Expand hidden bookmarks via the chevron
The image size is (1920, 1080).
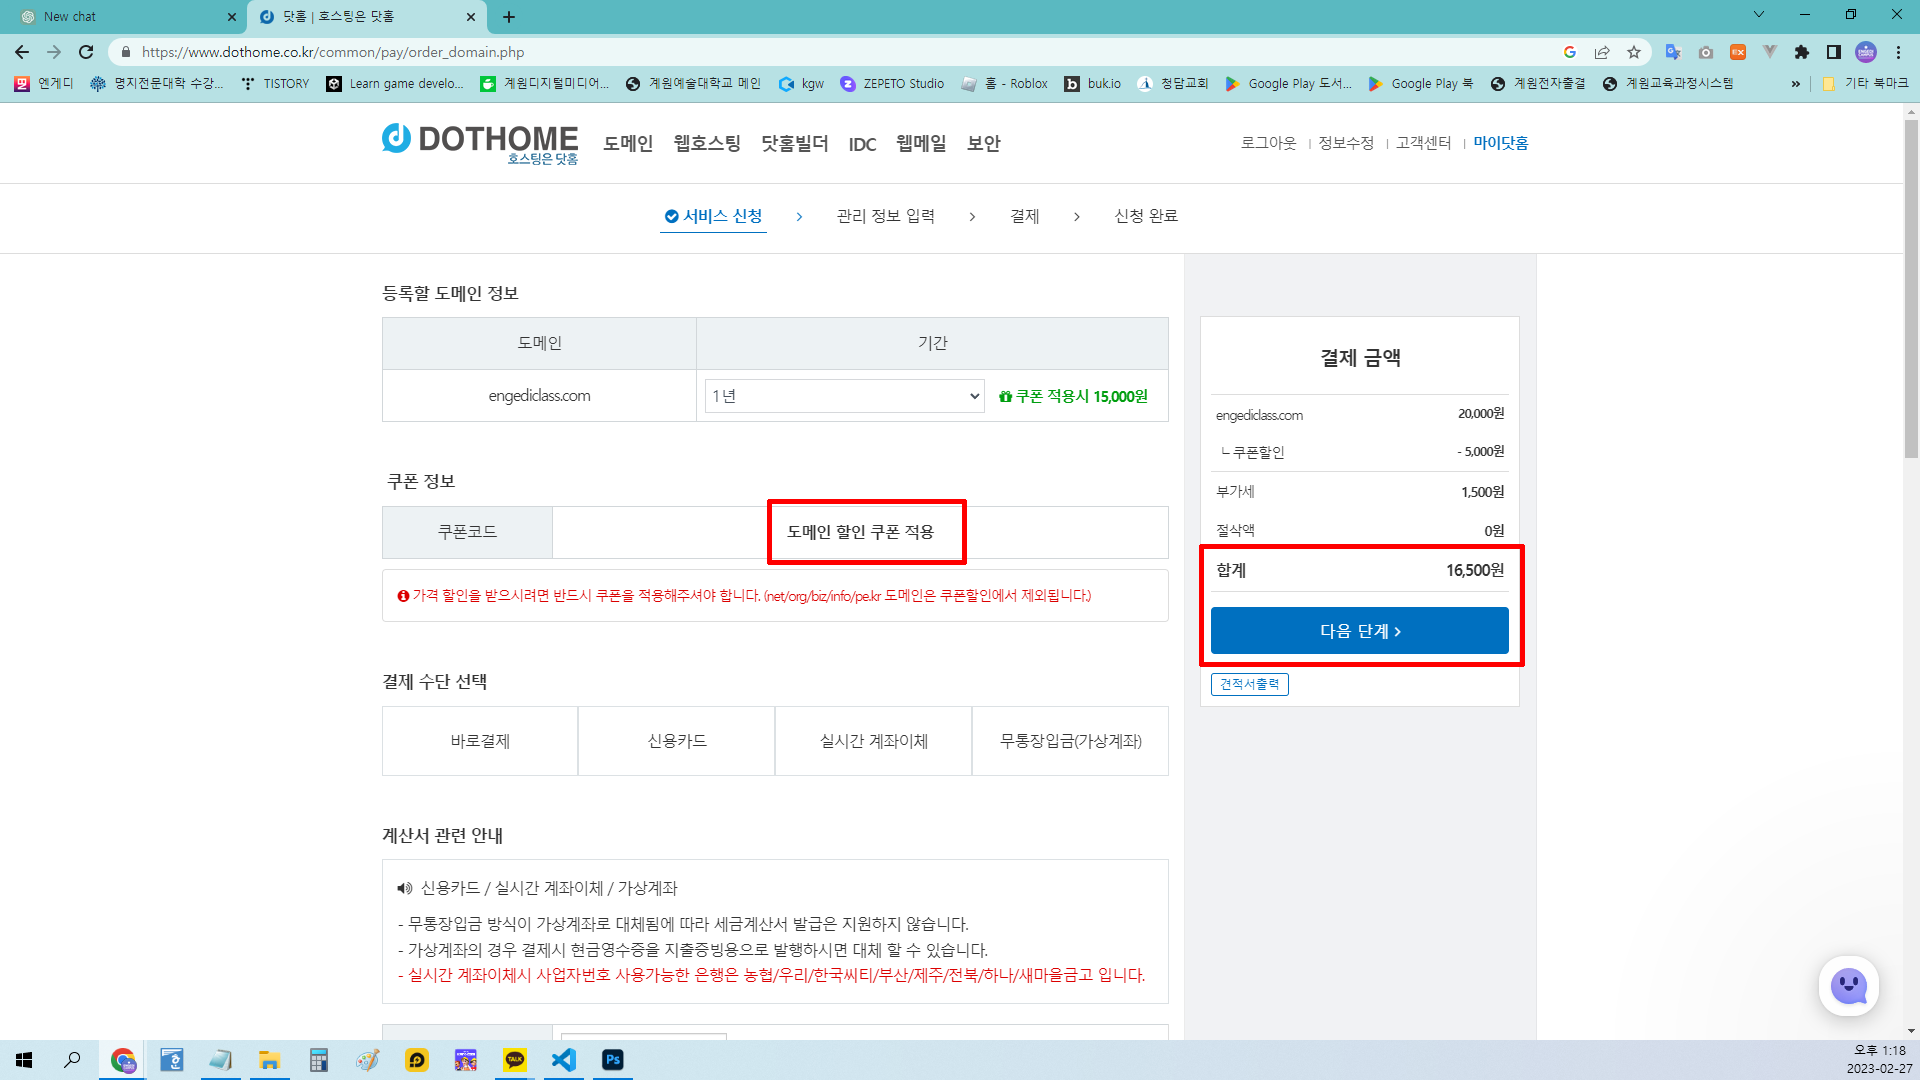pos(1795,84)
